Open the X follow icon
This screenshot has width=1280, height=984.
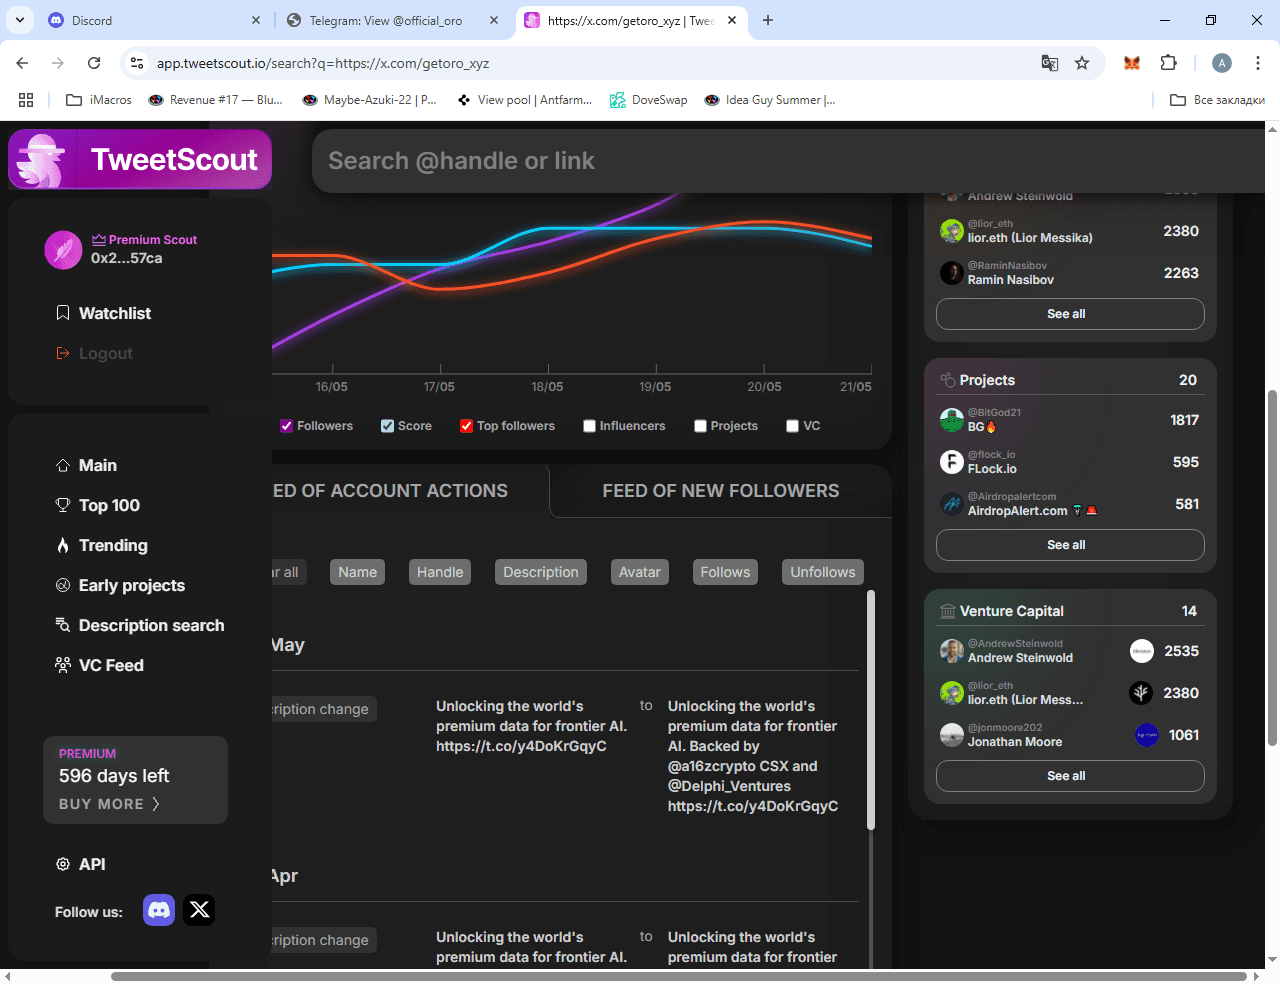[199, 910]
